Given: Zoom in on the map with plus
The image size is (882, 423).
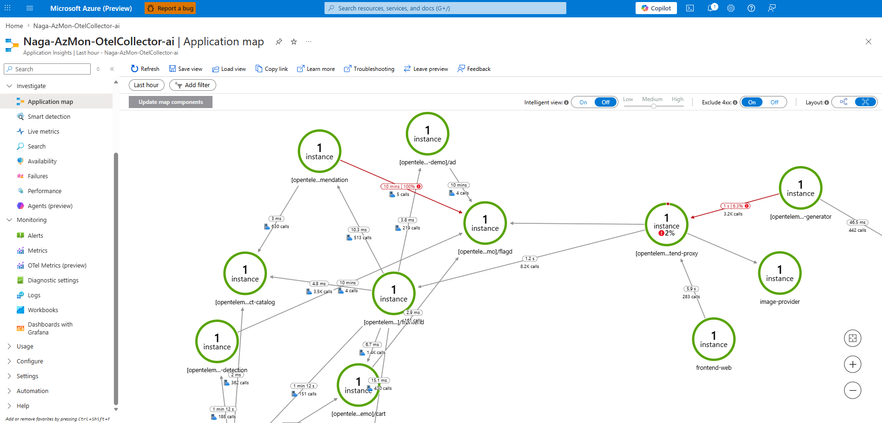Looking at the screenshot, I should click(853, 364).
